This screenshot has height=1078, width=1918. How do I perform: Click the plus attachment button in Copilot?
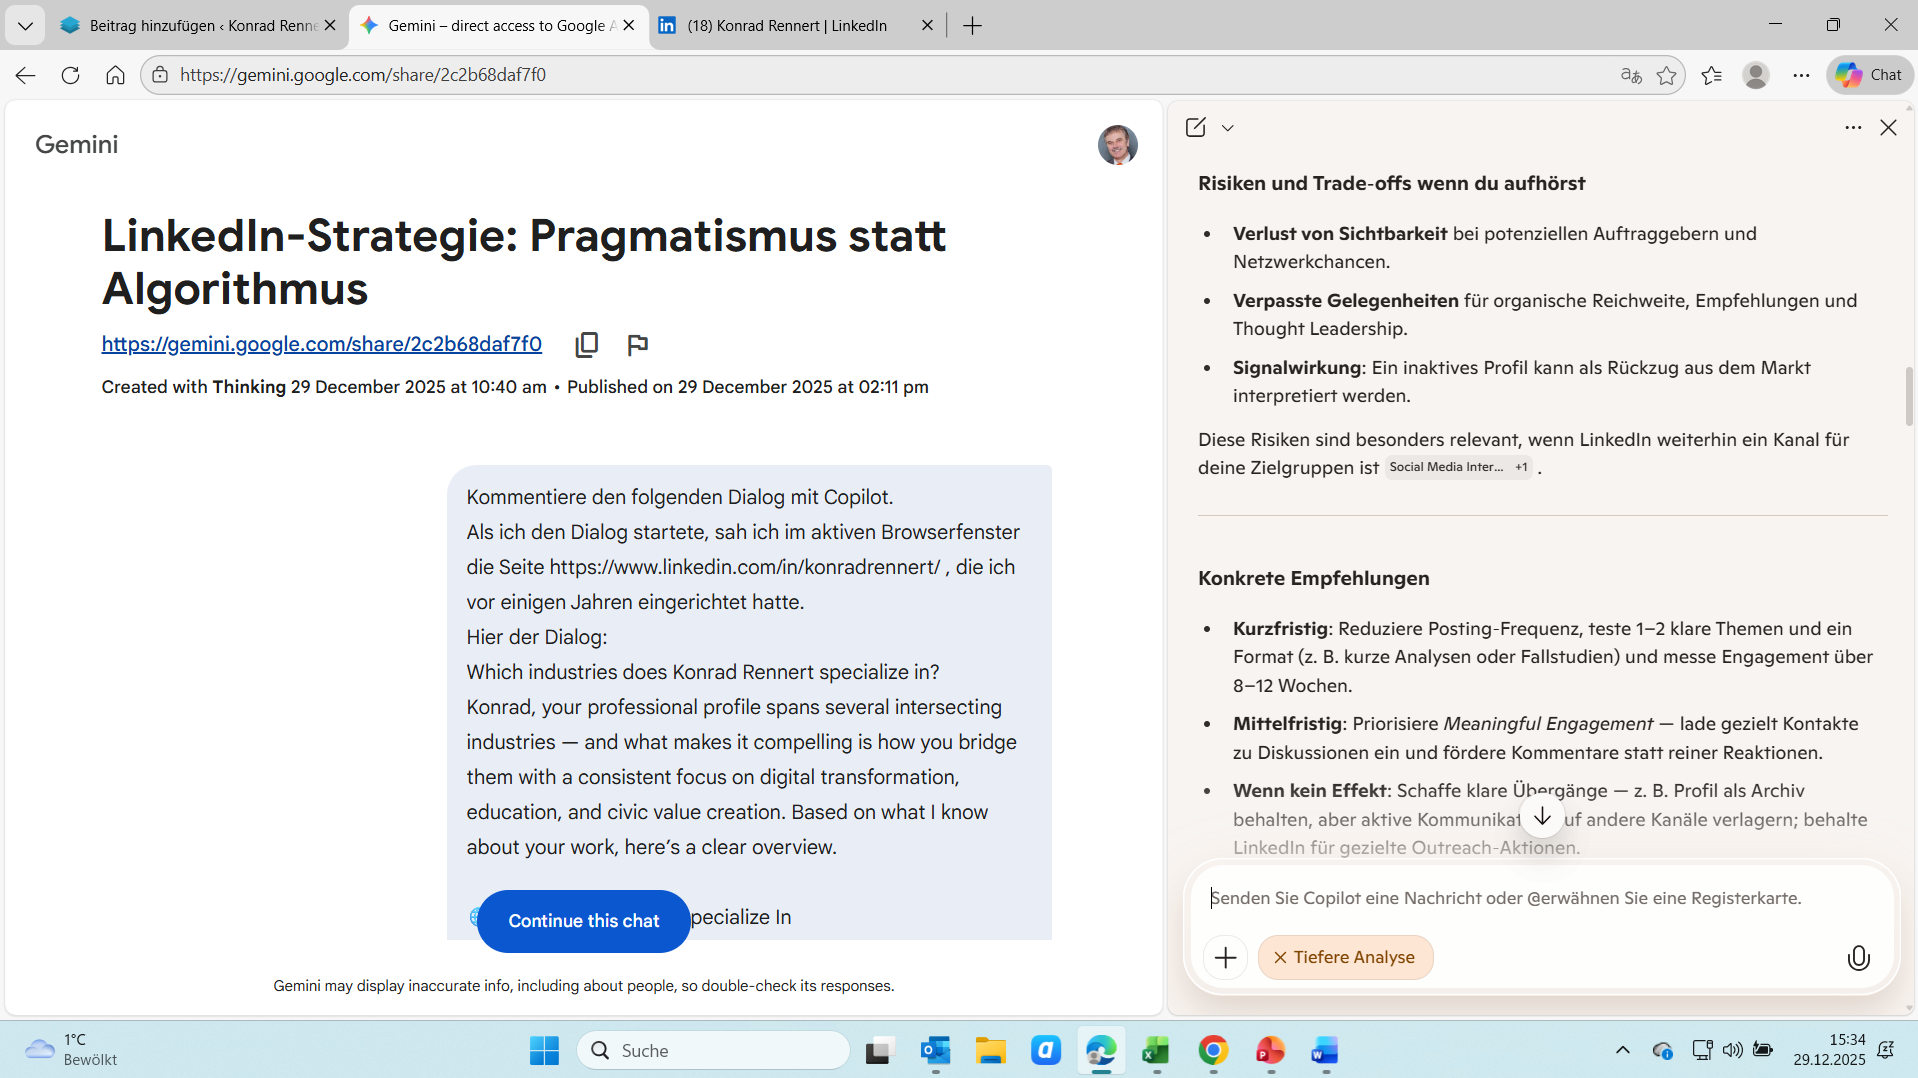pyautogui.click(x=1225, y=958)
